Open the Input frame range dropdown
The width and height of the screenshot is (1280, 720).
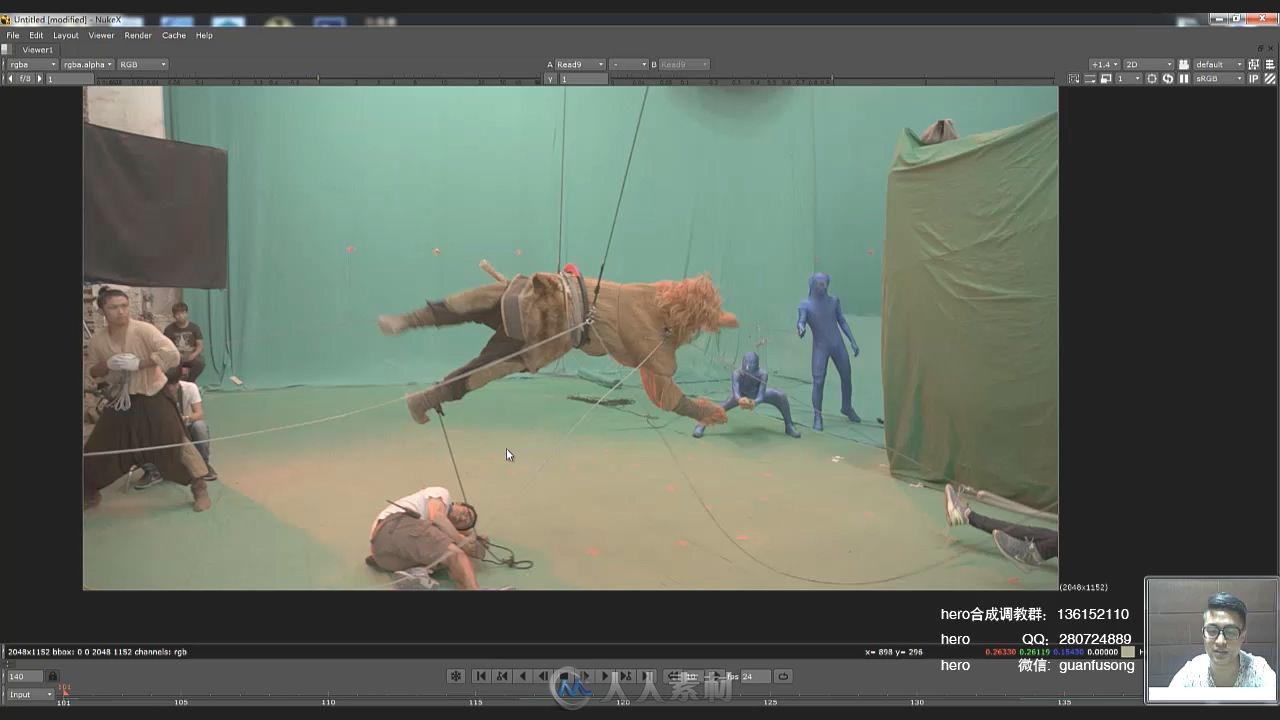31,694
